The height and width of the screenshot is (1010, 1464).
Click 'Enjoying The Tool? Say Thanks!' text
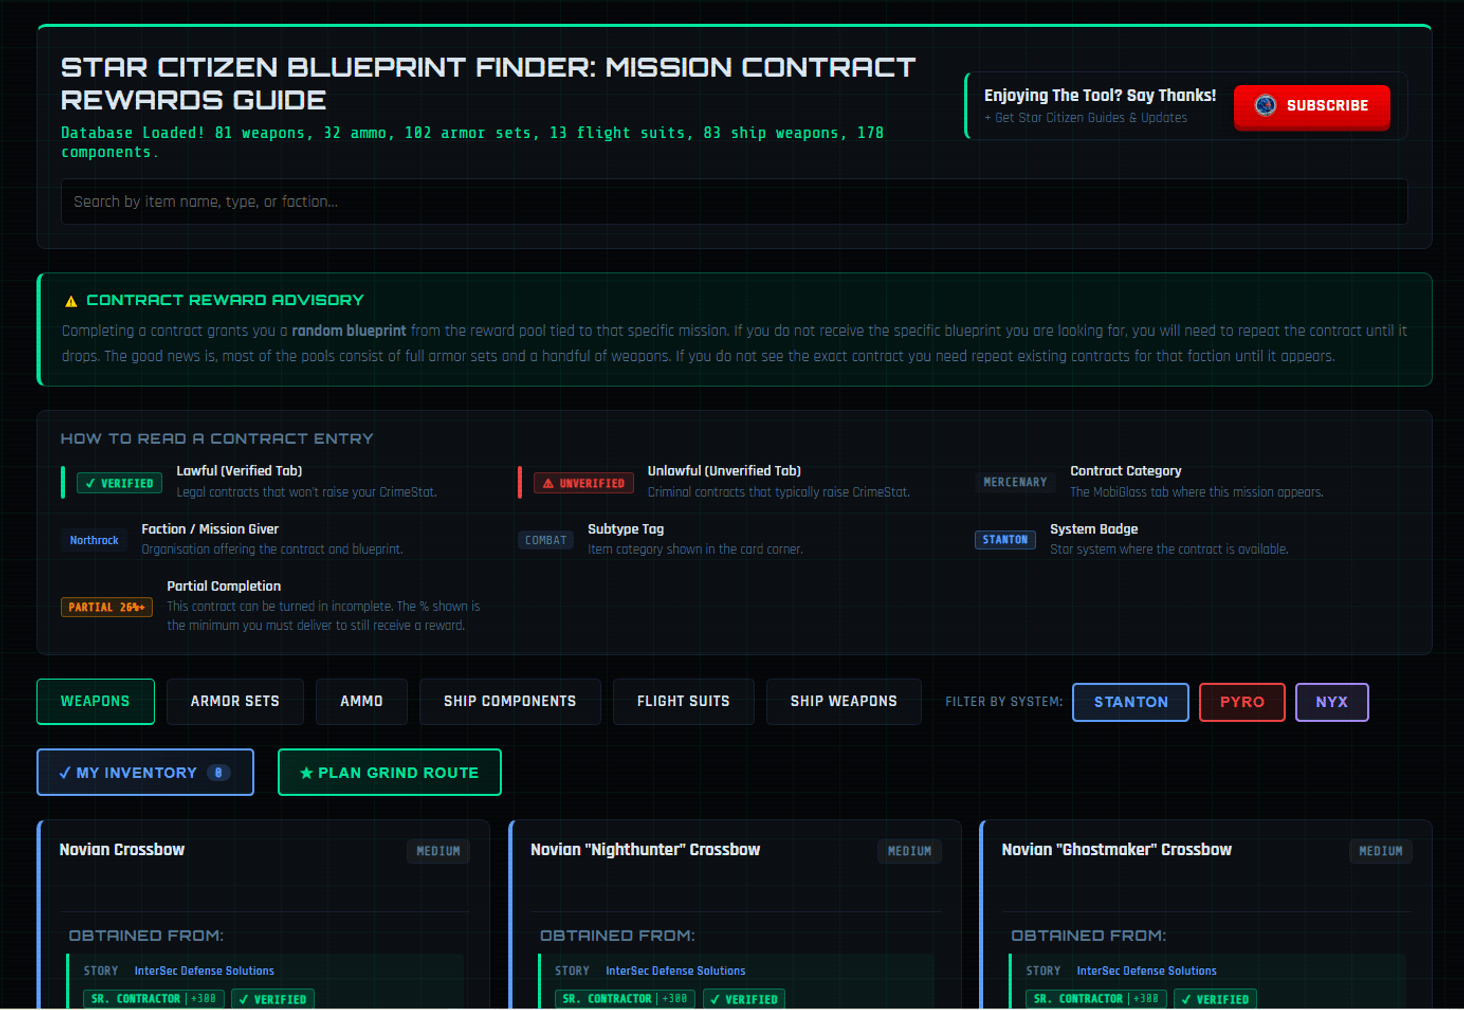coord(1100,96)
